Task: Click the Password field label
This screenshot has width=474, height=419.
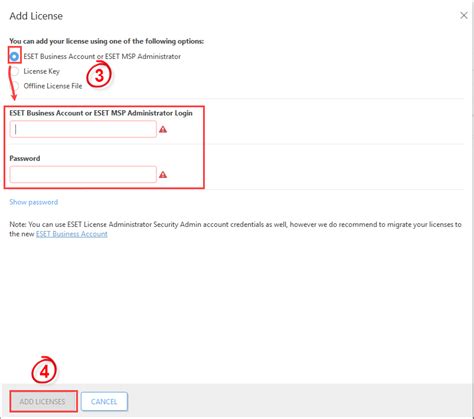Action: 25,158
